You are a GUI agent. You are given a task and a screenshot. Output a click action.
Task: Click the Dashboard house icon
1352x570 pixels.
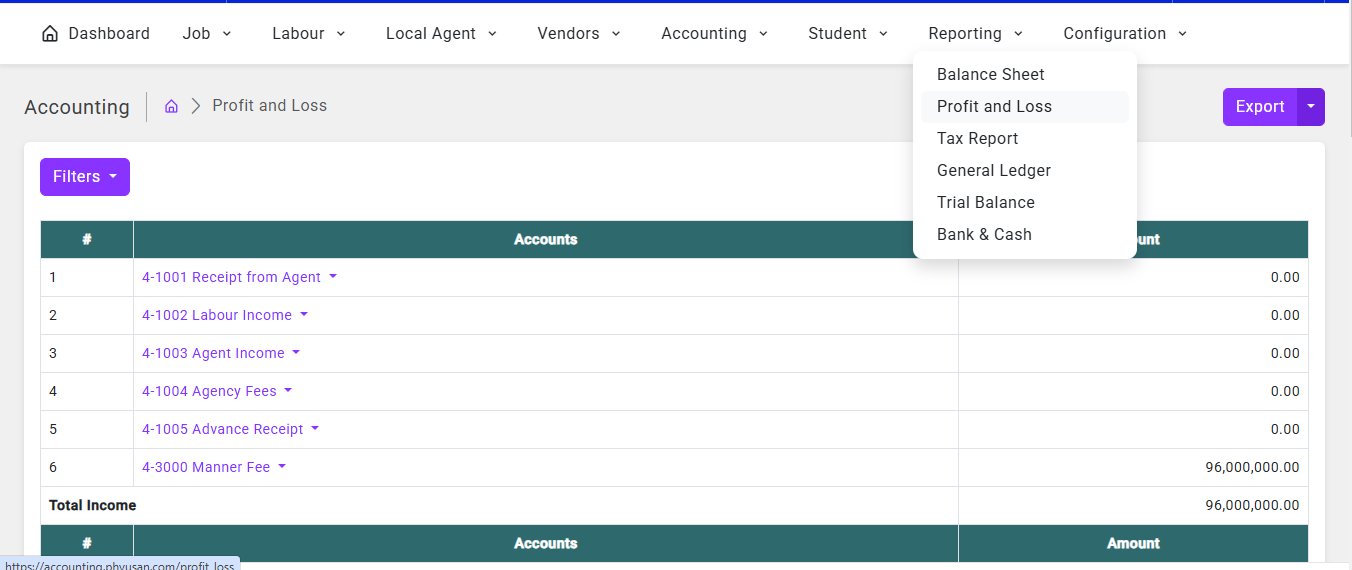(50, 33)
